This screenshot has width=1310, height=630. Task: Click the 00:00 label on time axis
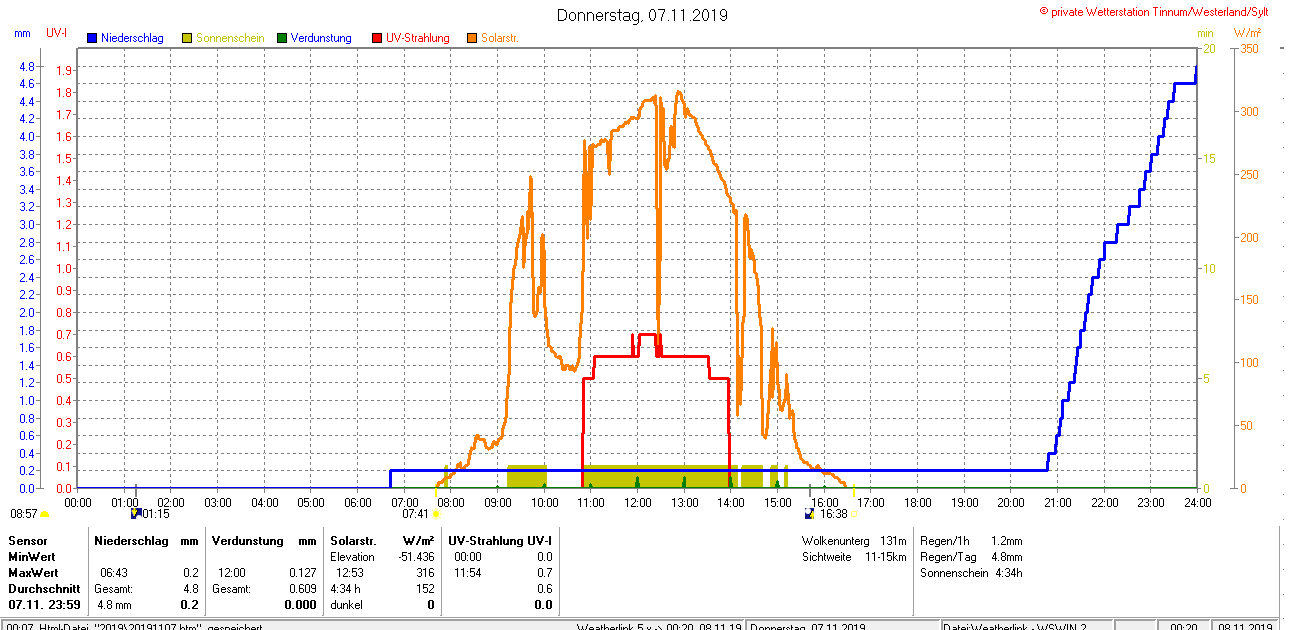pos(78,502)
